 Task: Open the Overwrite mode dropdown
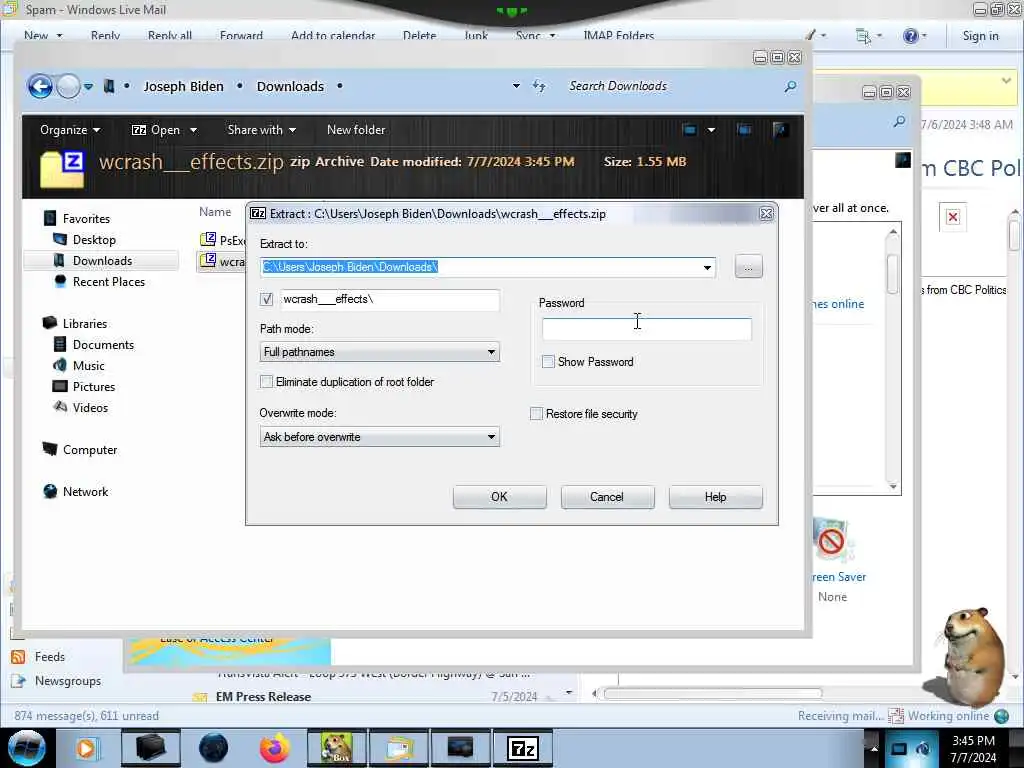coord(379,437)
